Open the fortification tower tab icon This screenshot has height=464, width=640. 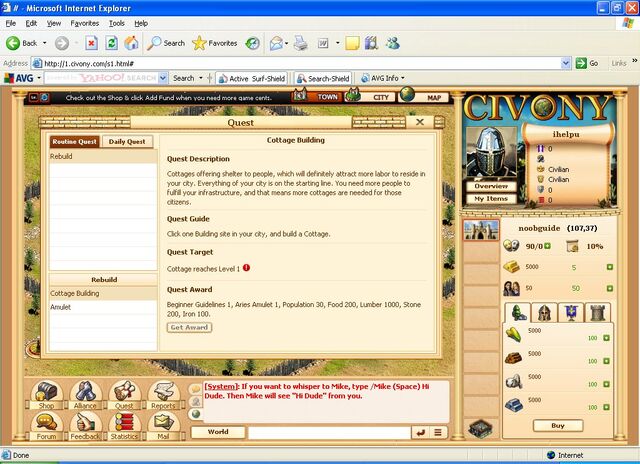click(x=598, y=313)
